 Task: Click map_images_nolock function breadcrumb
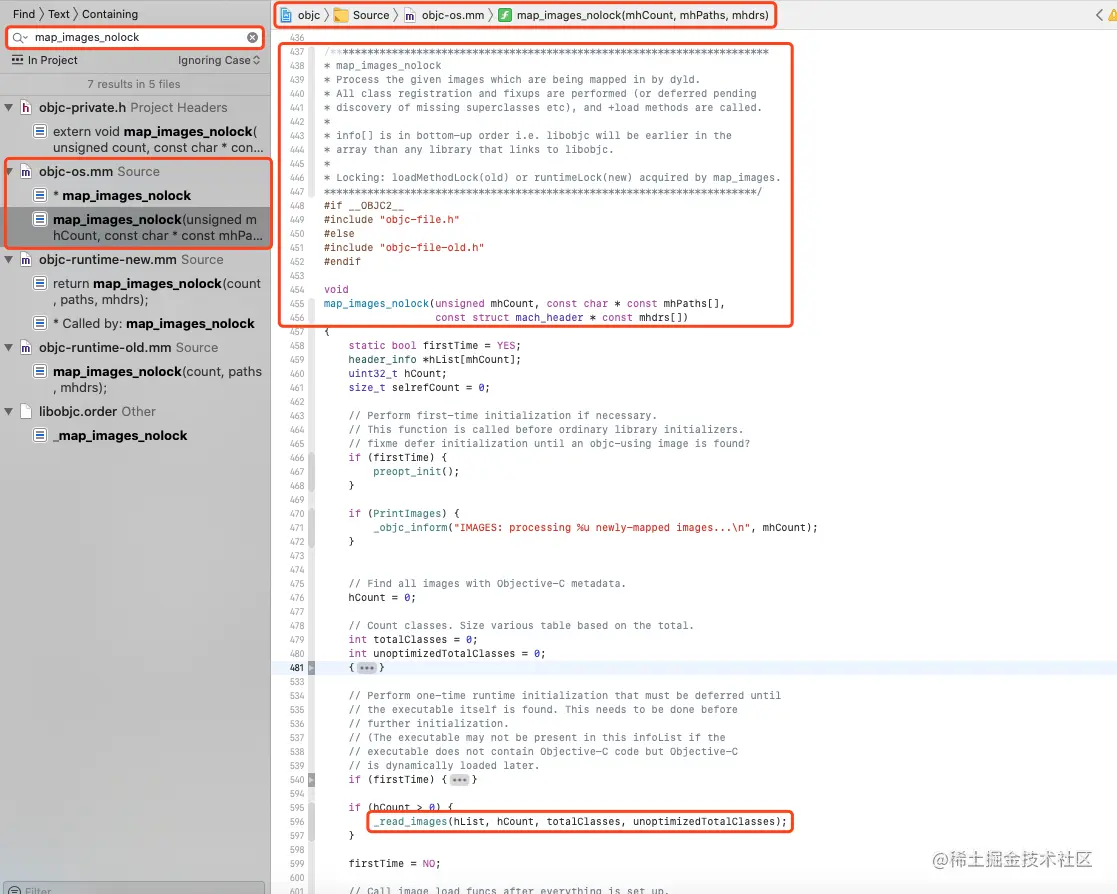pyautogui.click(x=643, y=15)
